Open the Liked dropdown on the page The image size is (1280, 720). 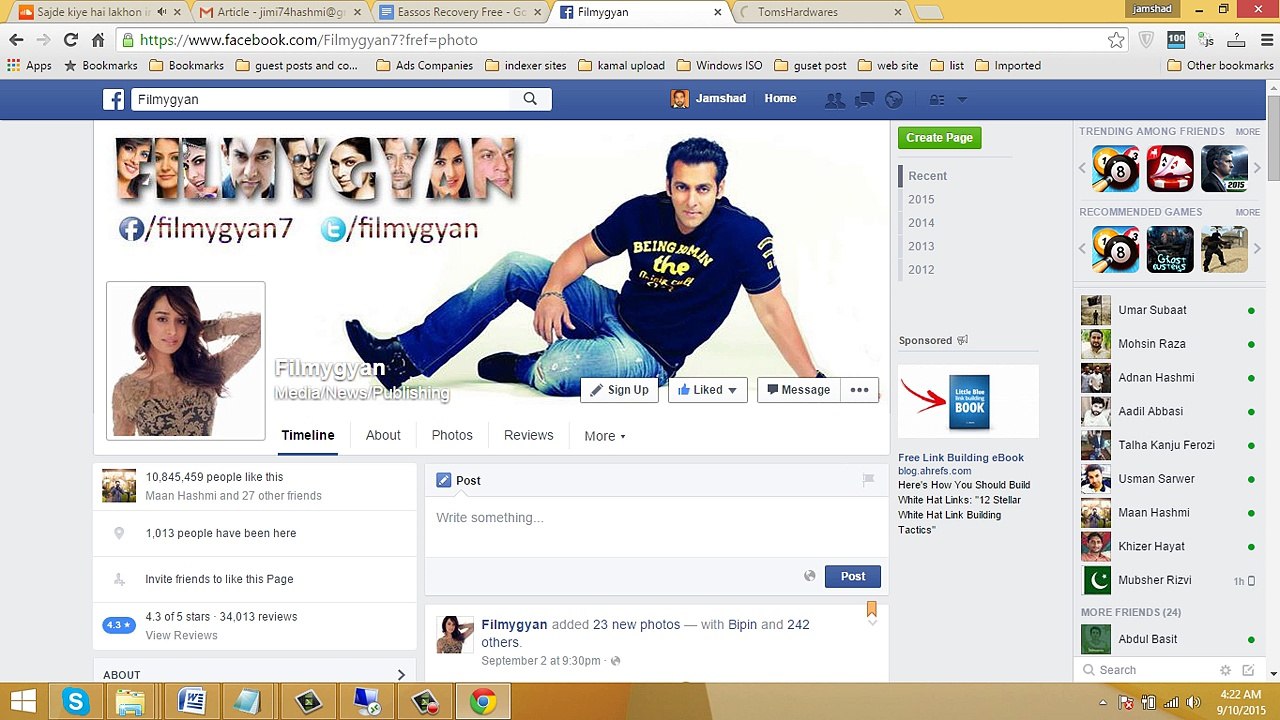coord(708,390)
